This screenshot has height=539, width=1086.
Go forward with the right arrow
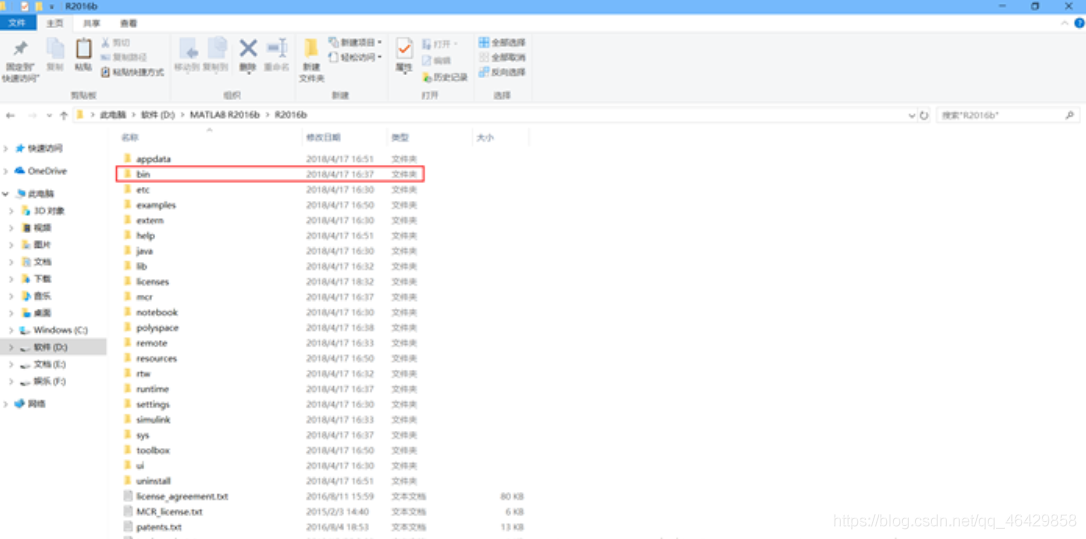tap(32, 116)
